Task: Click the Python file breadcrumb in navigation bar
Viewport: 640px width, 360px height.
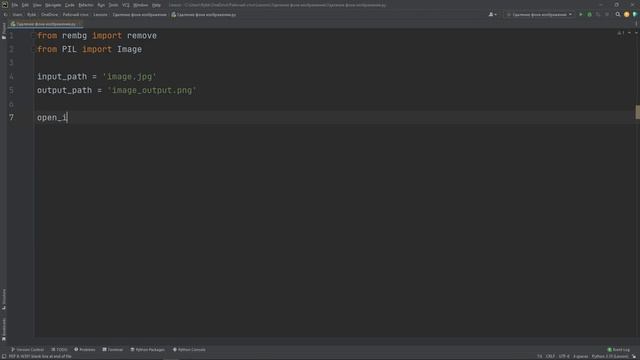Action: 203,15
